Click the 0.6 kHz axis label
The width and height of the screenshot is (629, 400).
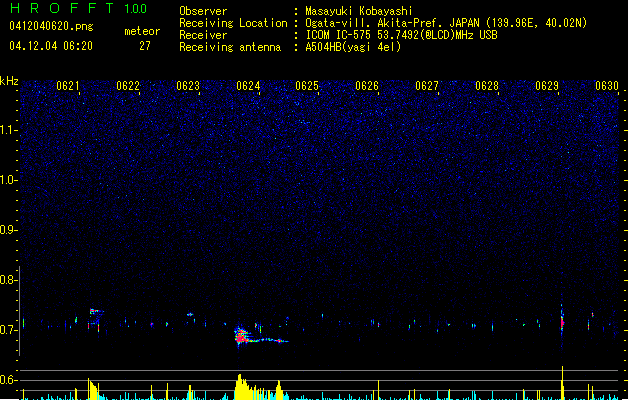[x=8, y=380]
